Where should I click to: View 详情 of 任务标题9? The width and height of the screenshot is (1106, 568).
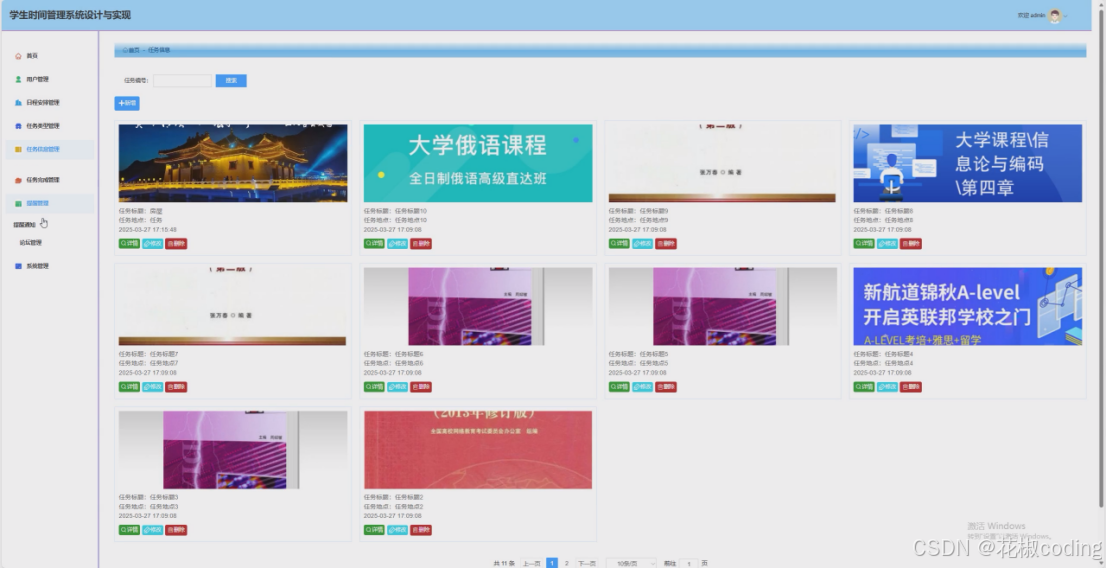click(619, 243)
